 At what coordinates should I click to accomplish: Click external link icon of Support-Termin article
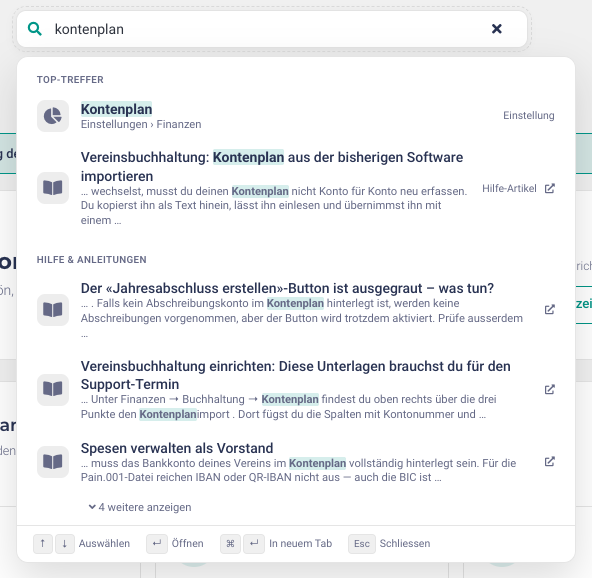click(550, 389)
